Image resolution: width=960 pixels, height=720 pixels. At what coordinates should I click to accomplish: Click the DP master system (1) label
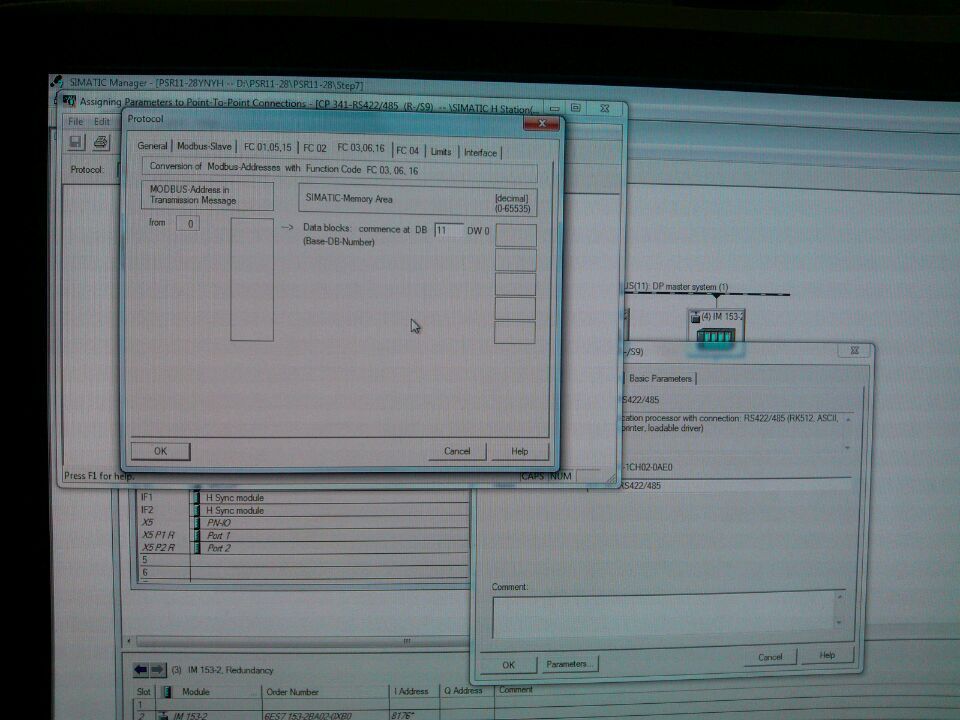690,287
